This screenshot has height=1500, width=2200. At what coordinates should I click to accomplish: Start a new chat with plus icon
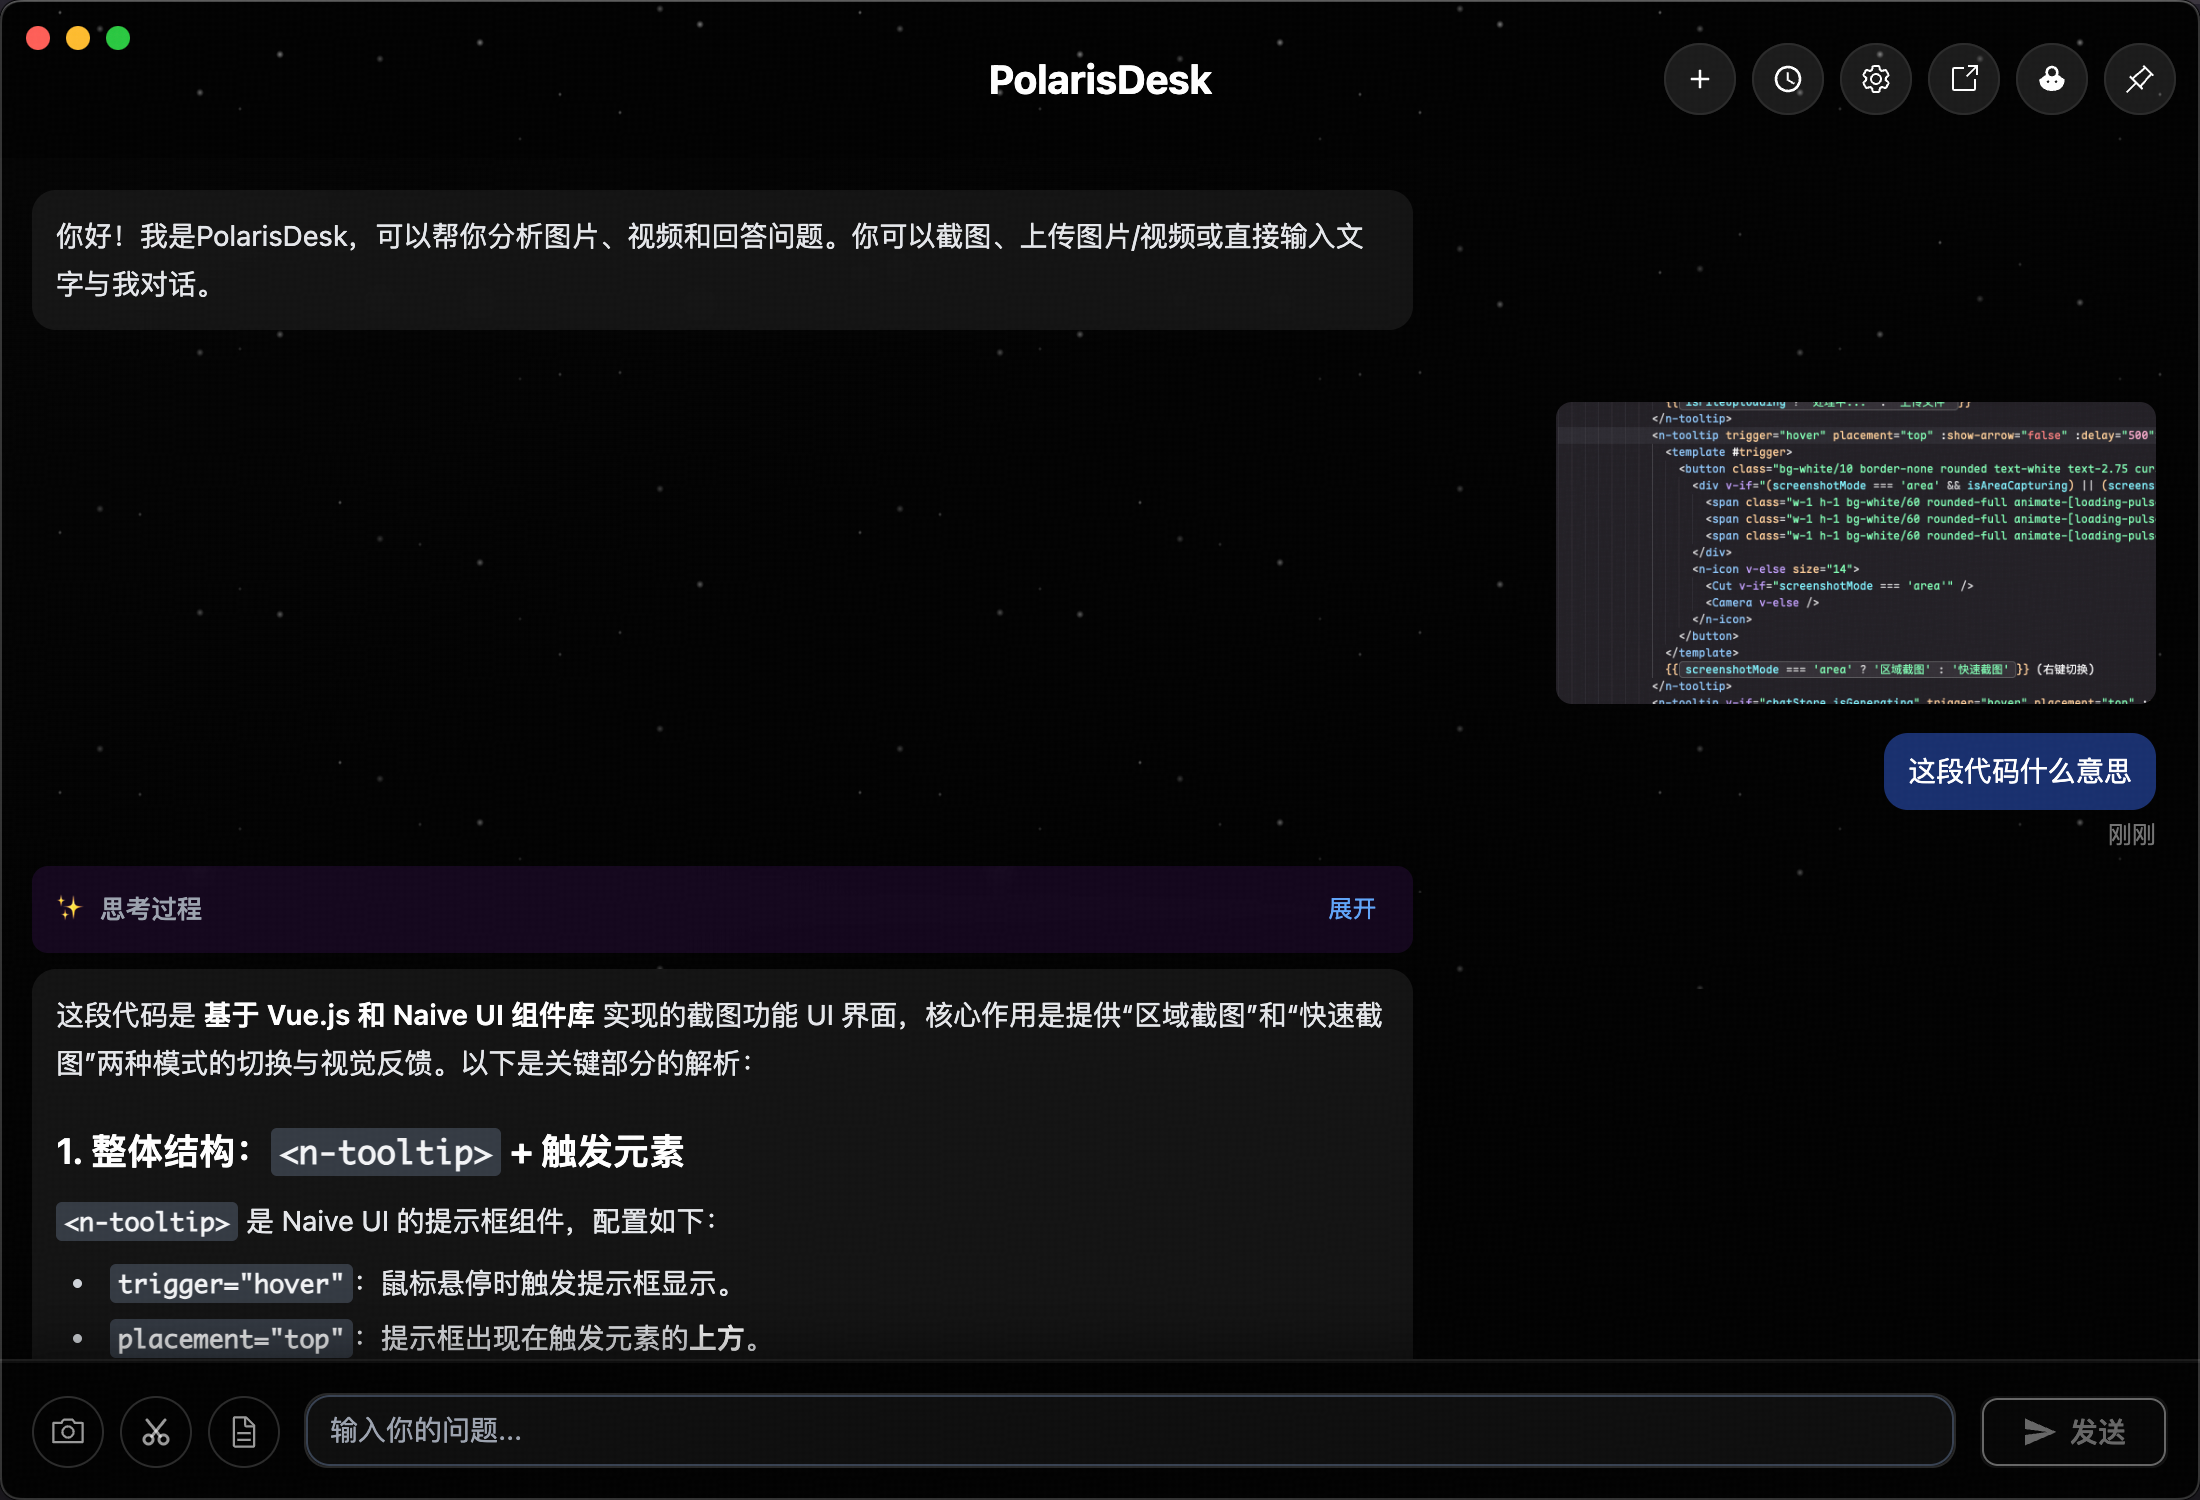point(1699,79)
